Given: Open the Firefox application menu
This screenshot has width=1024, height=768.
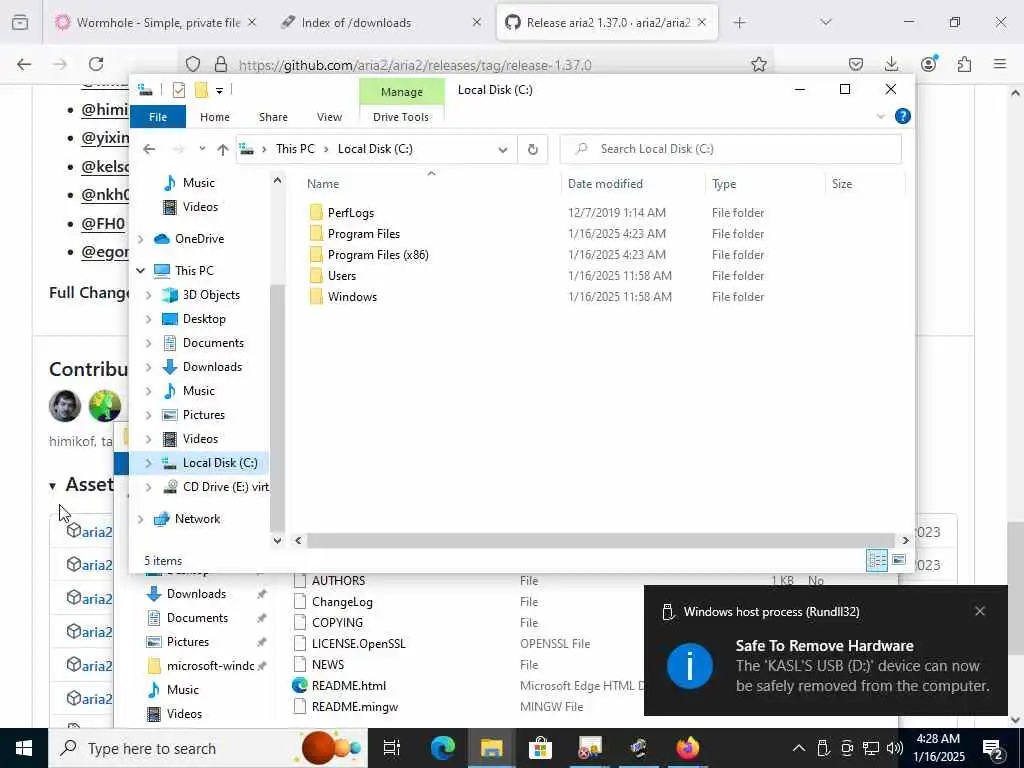Looking at the screenshot, I should (1000, 64).
